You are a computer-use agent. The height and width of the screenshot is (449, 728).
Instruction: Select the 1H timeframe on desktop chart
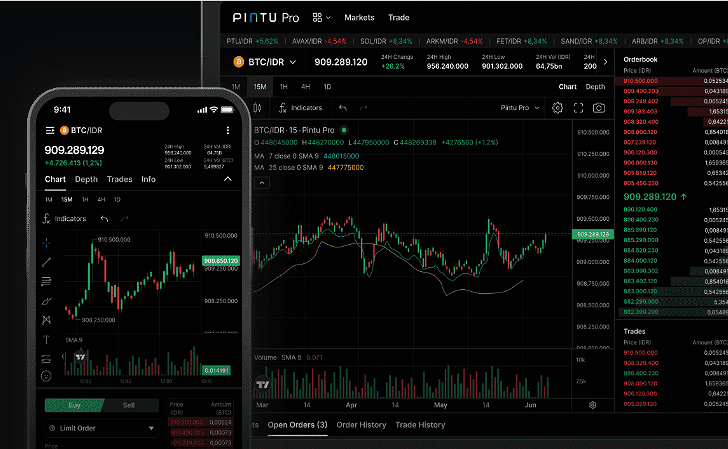point(283,87)
